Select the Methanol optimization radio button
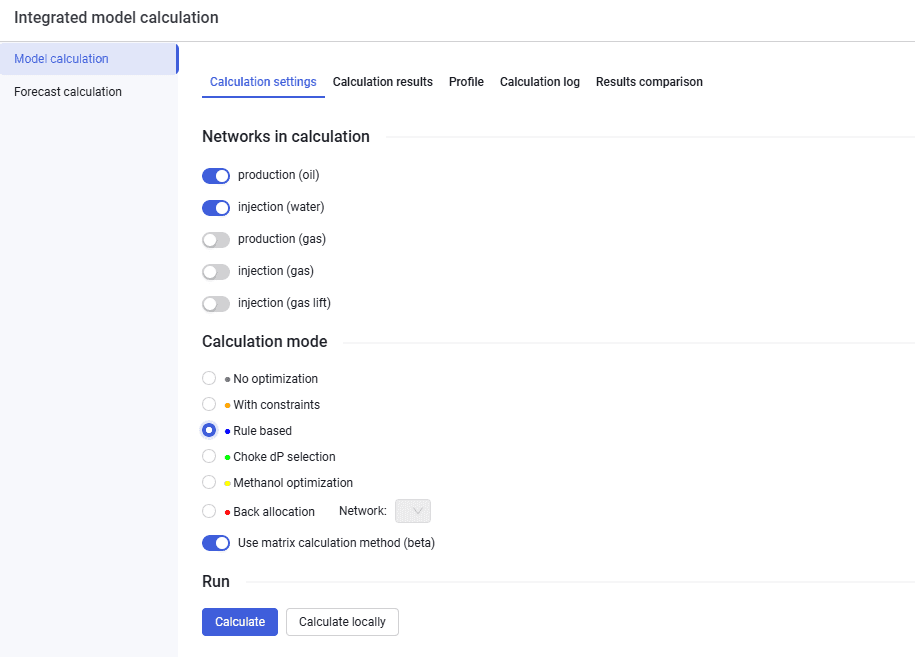Viewport: 915px width, 657px height. click(209, 482)
